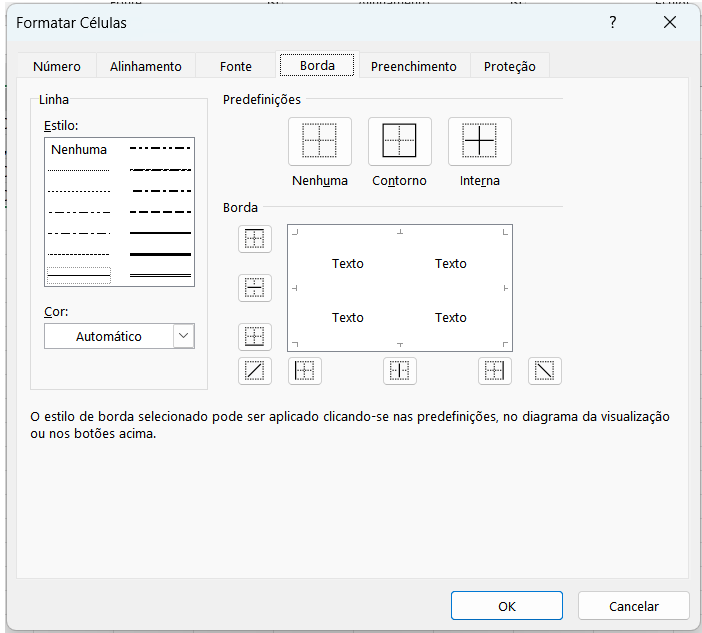This screenshot has height=633, width=702.
Task: Apply the Interna inside borders preset
Action: coord(479,142)
